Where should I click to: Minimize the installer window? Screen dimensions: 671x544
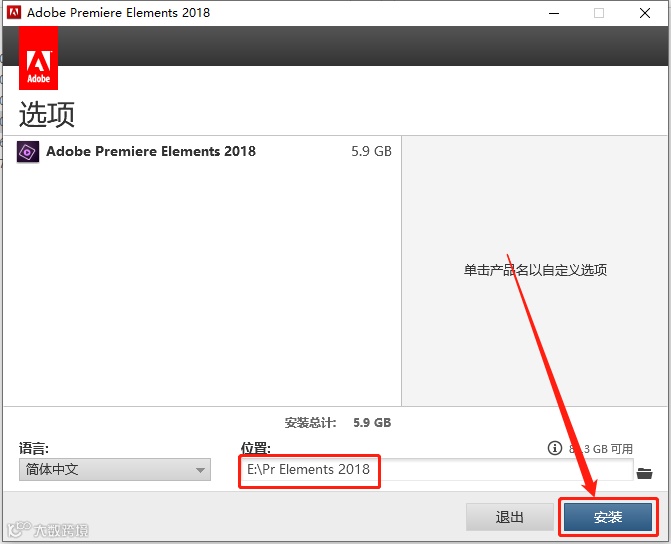(554, 13)
